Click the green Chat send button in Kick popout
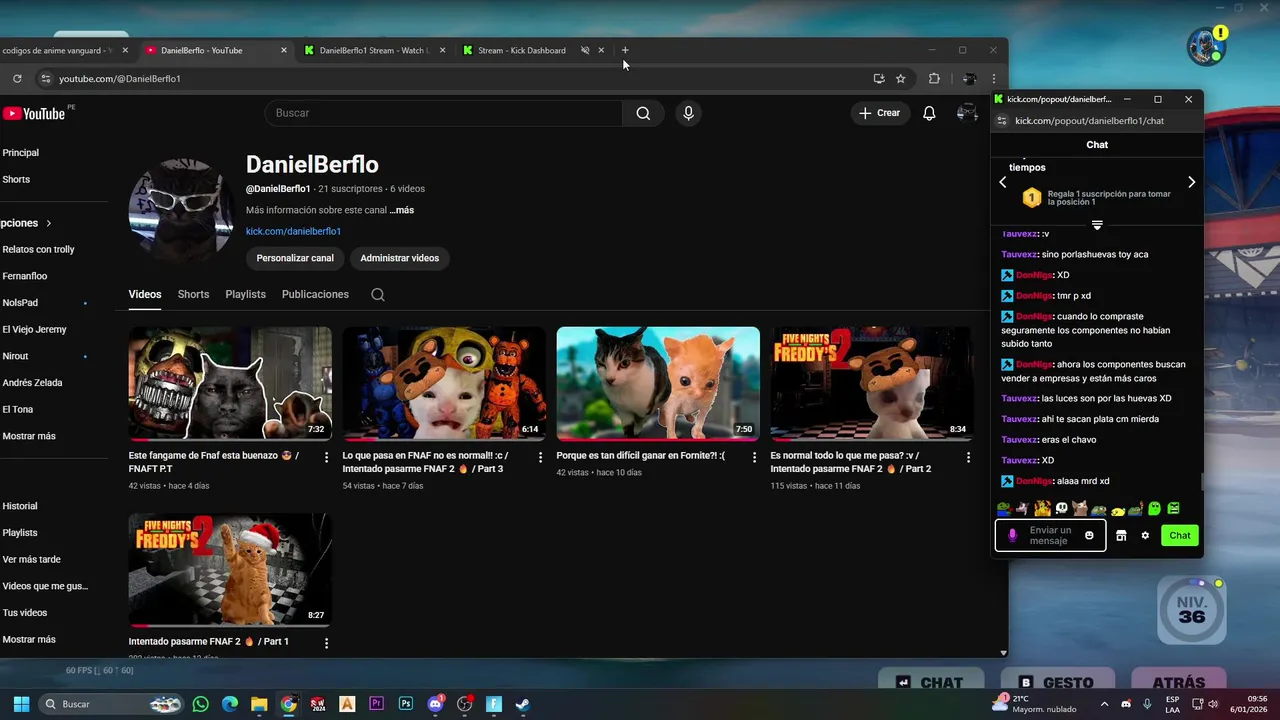 click(x=1180, y=535)
